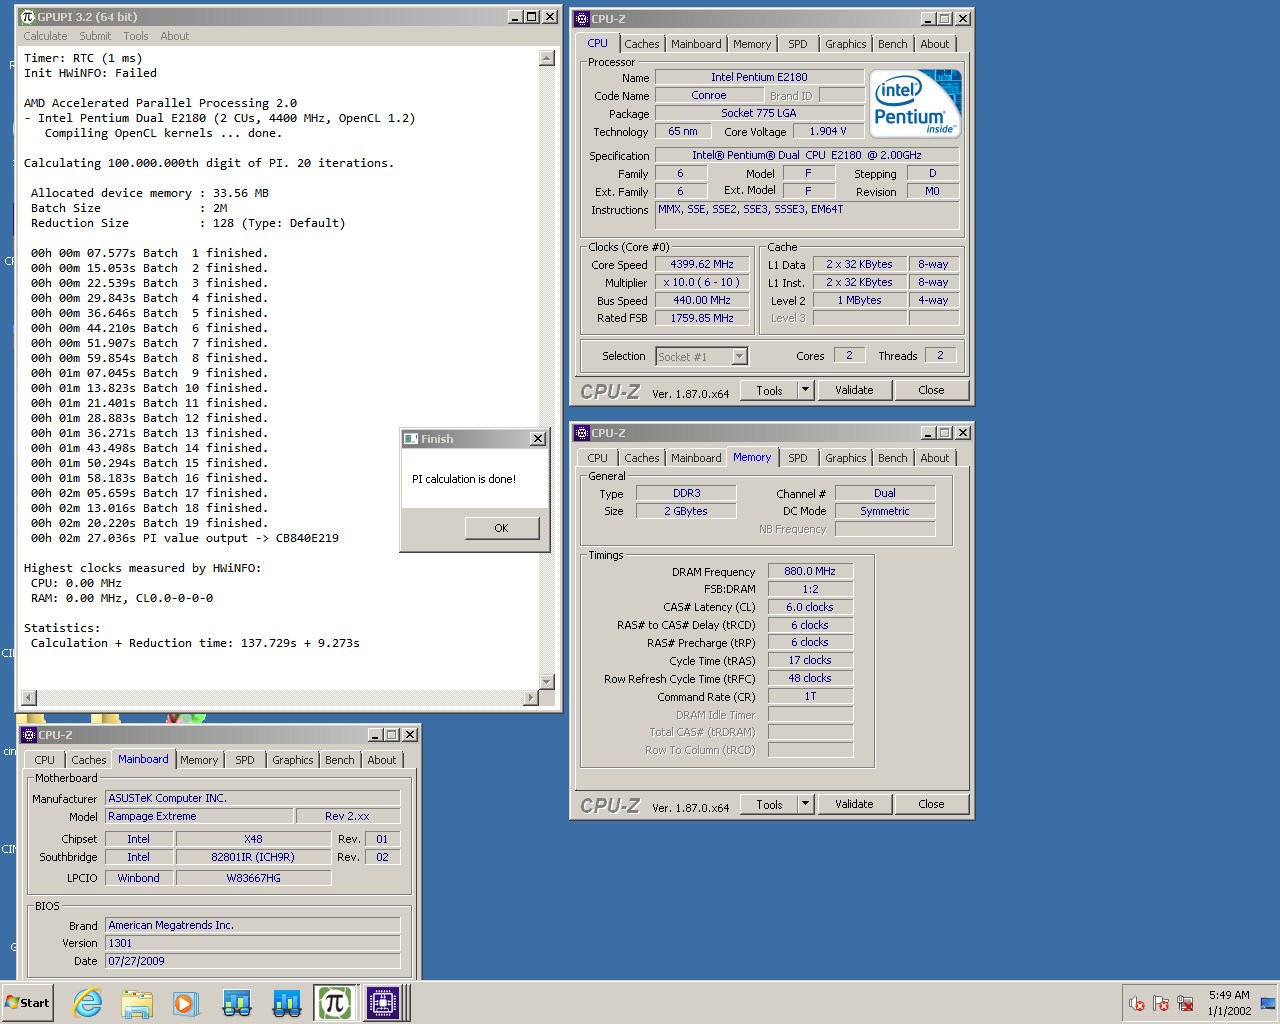Click left arrow of GPUPI horizontal scrollbar
This screenshot has height=1024, width=1280.
pyautogui.click(x=28, y=697)
